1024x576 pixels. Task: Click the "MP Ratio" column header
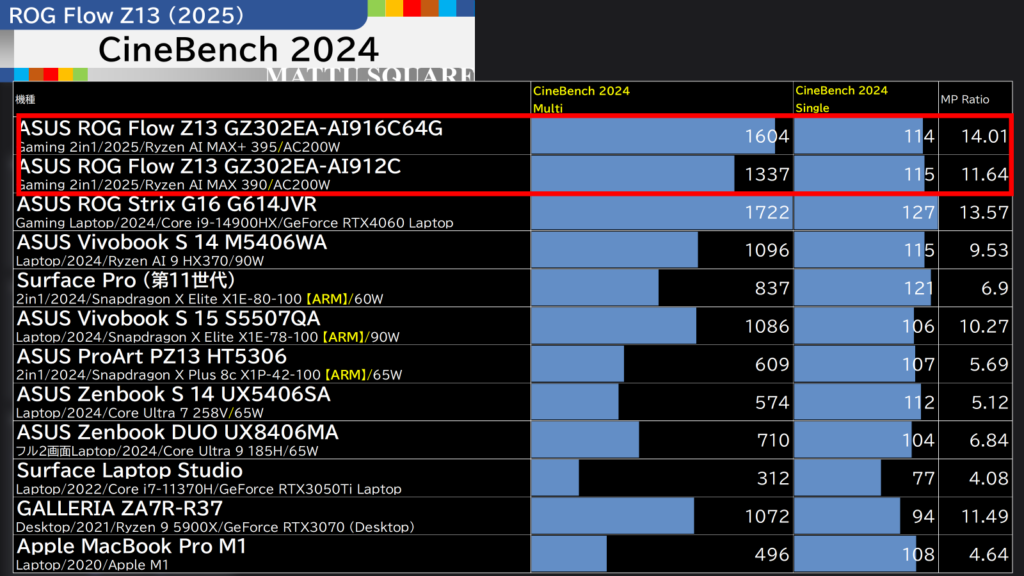pos(965,99)
